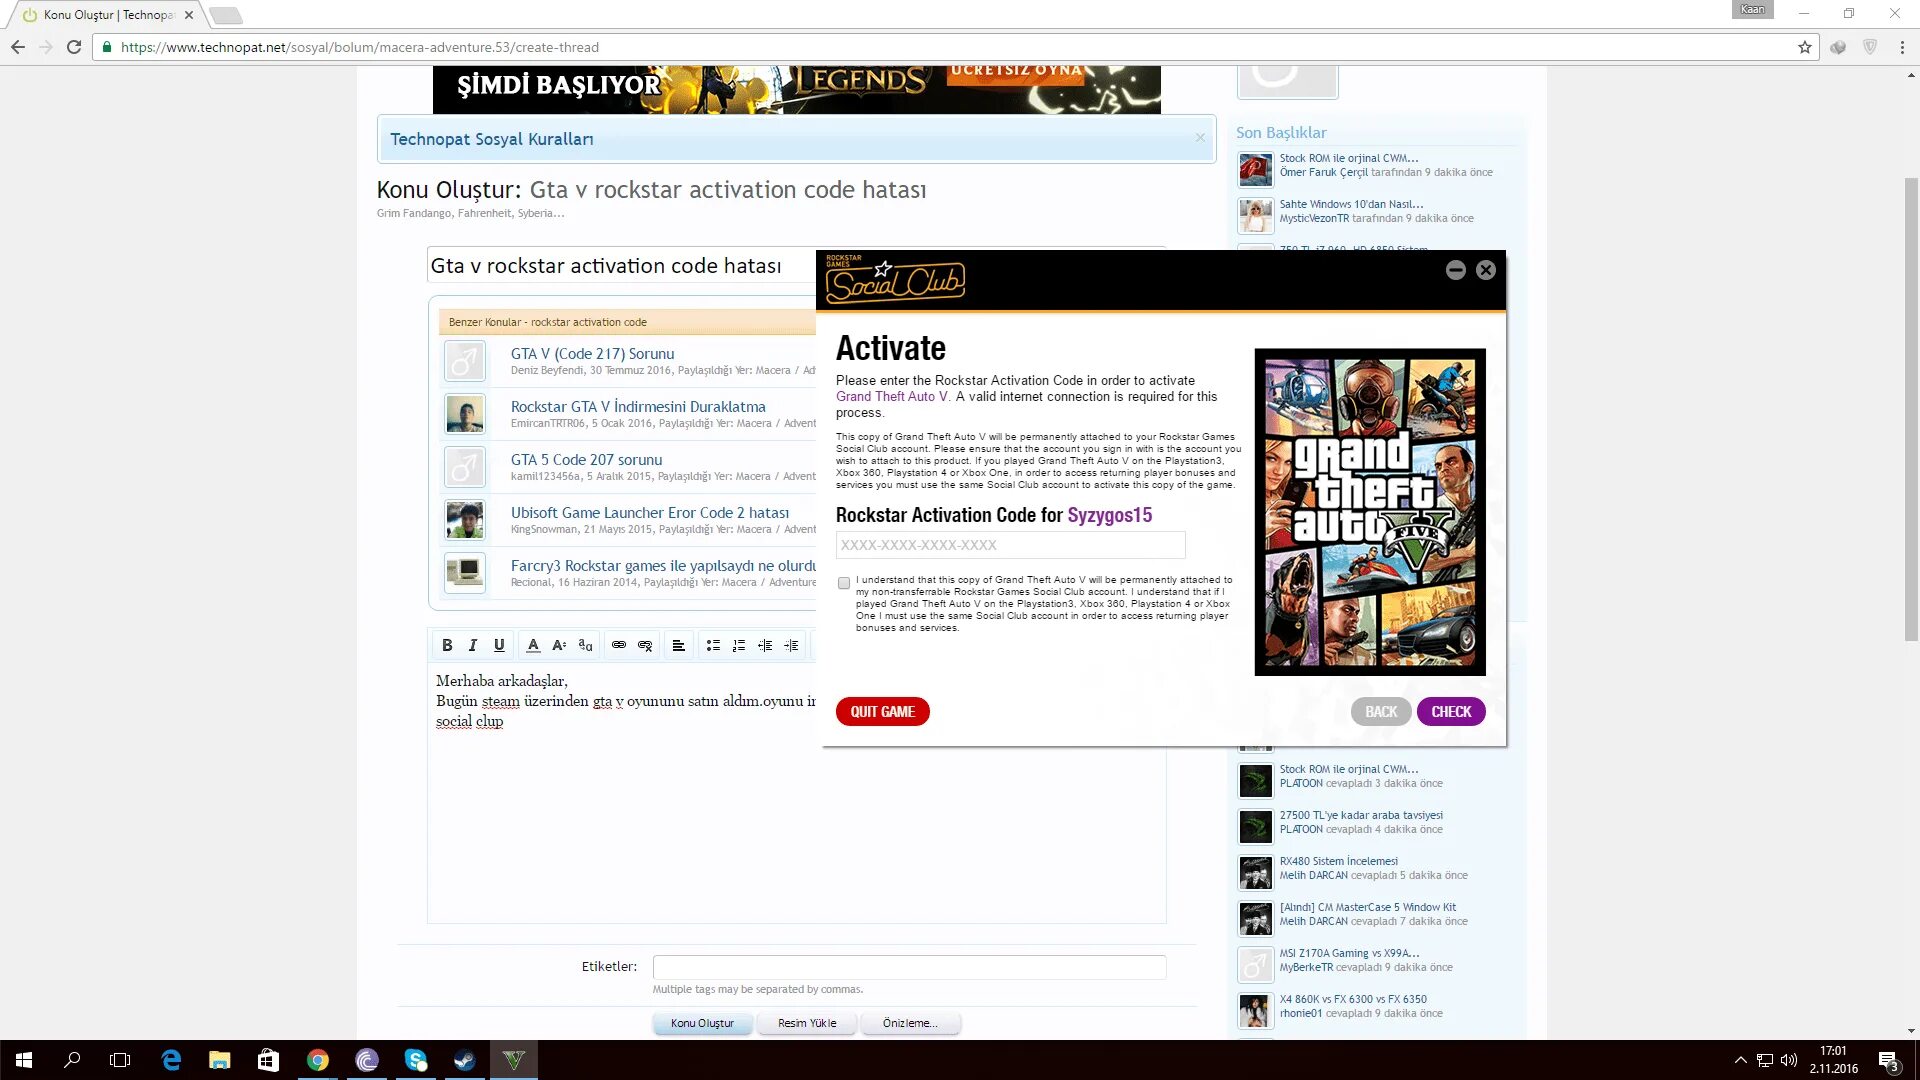Click the outdent icon
The height and width of the screenshot is (1080, 1920).
765,645
